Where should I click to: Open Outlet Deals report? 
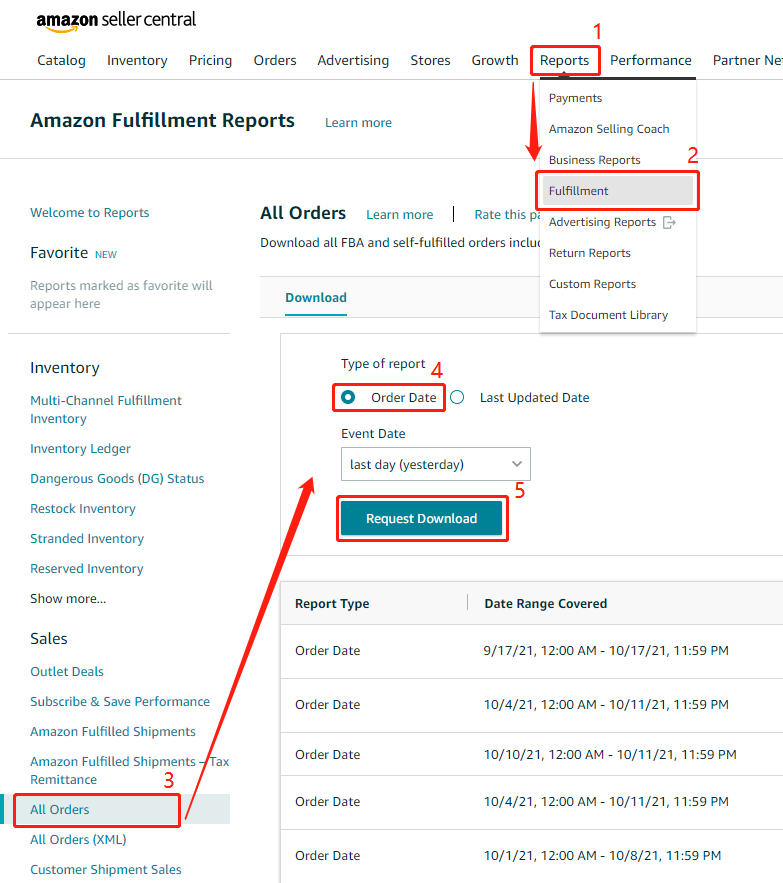pos(67,671)
